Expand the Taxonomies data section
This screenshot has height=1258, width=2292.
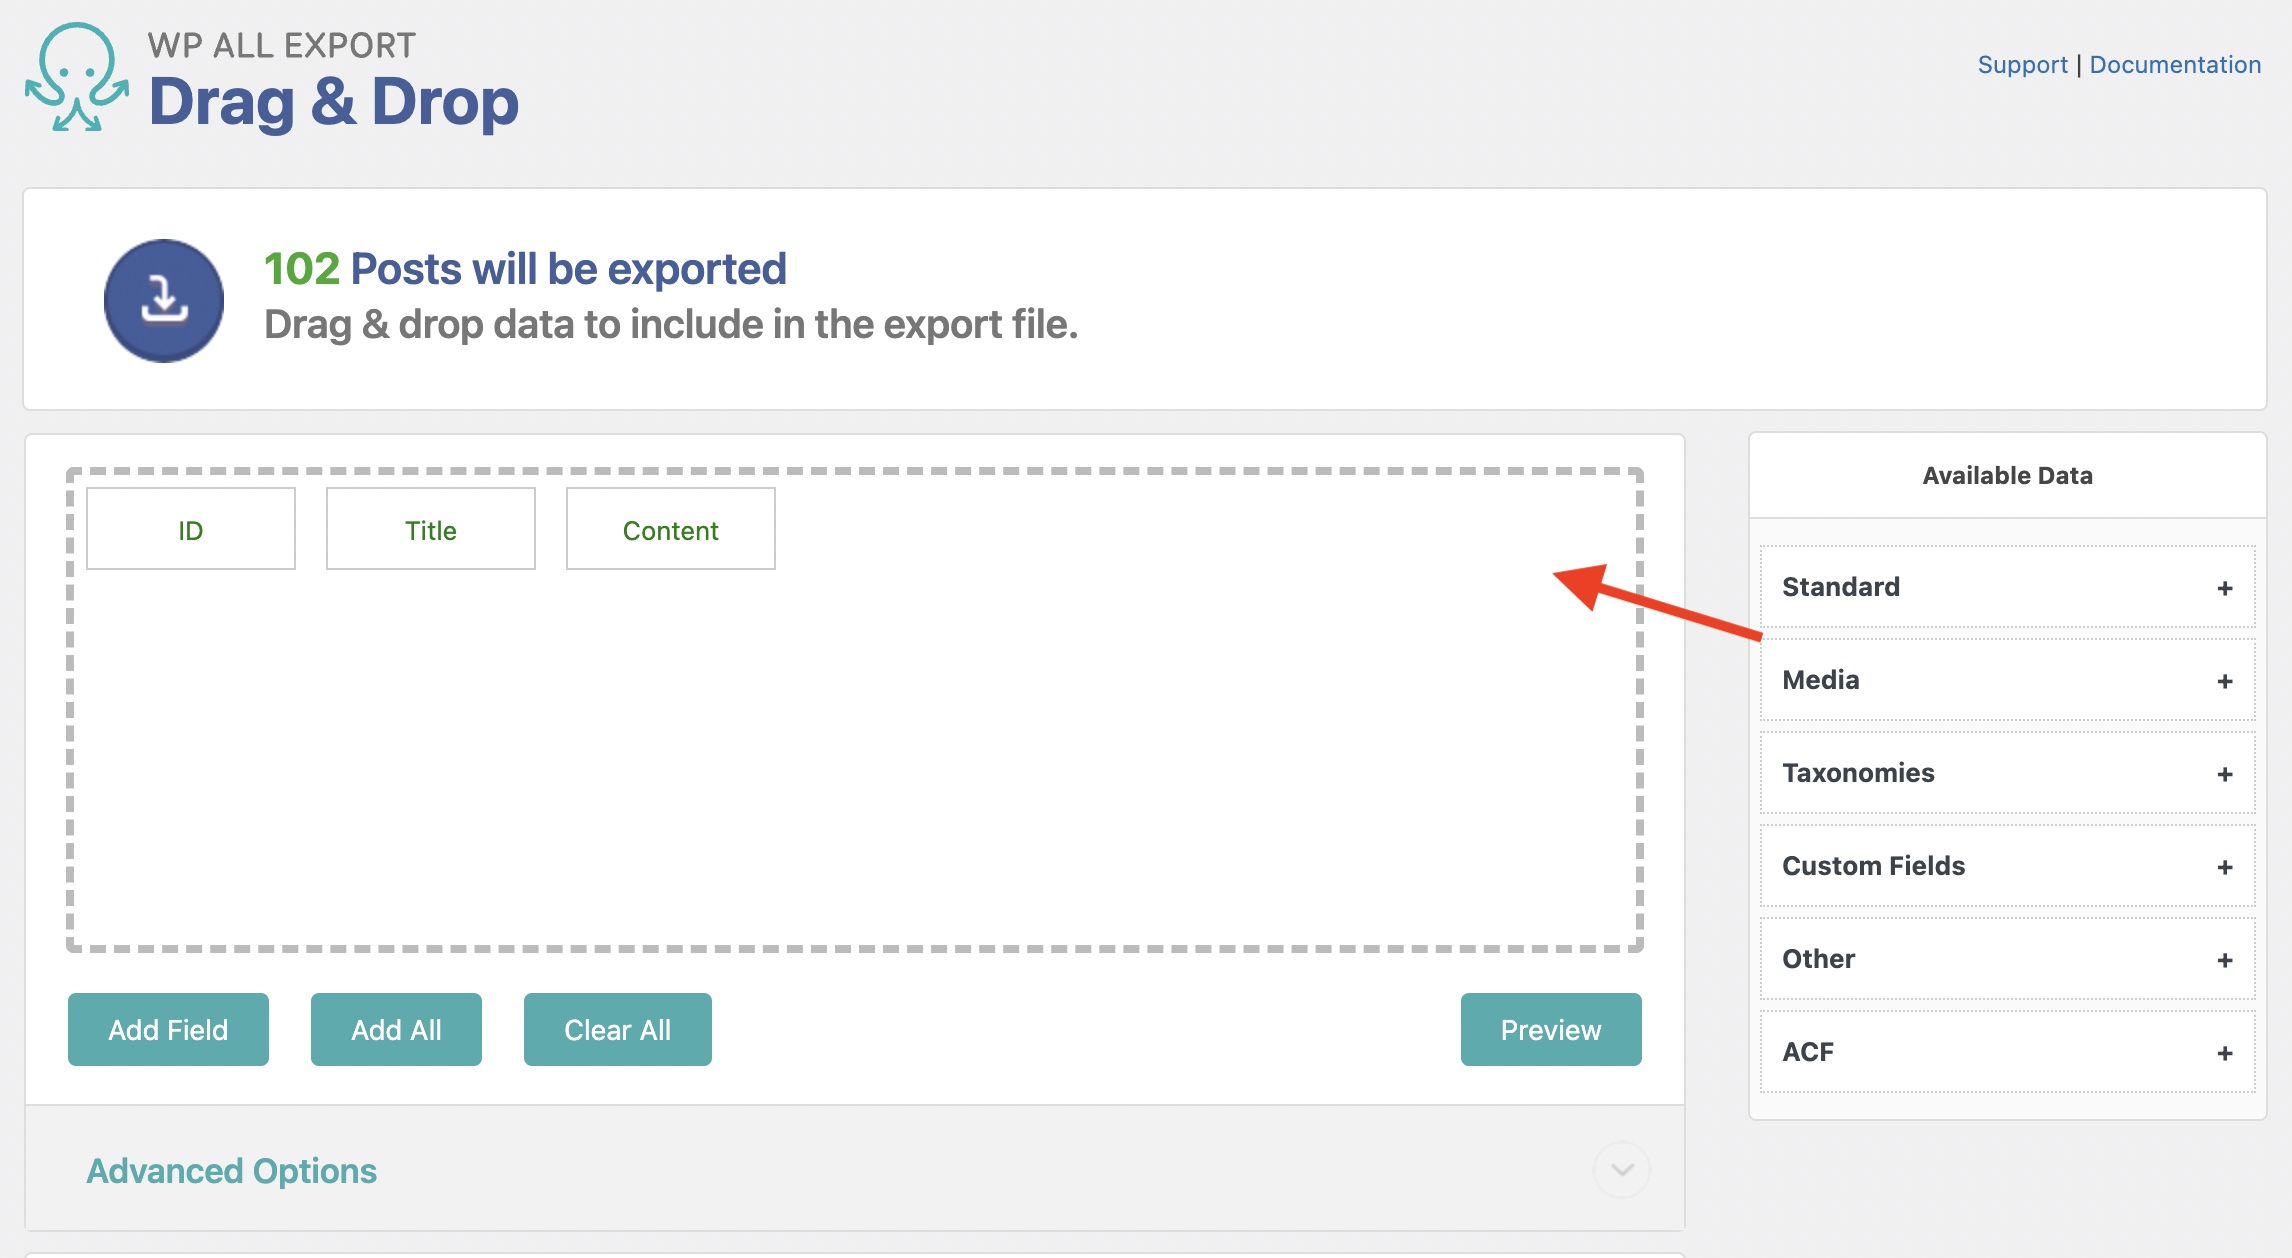point(1858,773)
